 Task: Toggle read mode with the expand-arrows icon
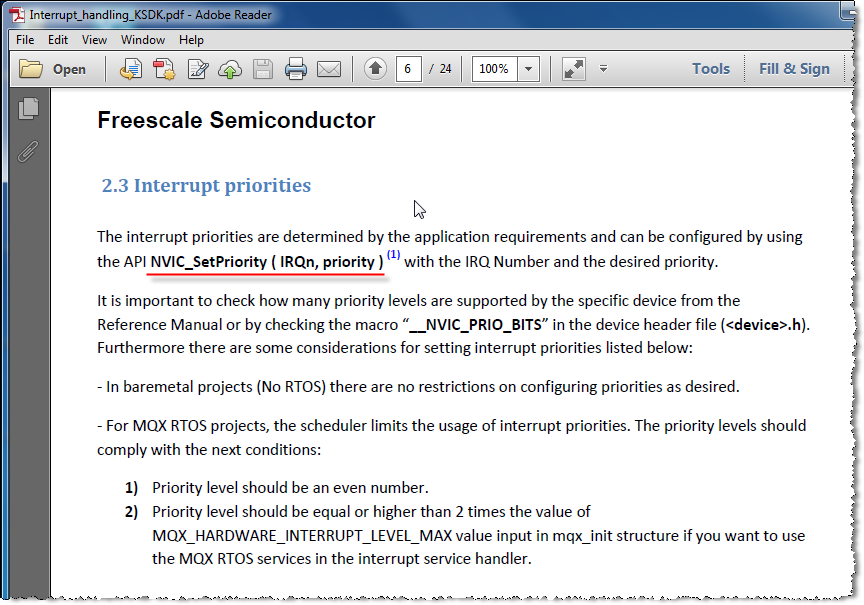573,69
